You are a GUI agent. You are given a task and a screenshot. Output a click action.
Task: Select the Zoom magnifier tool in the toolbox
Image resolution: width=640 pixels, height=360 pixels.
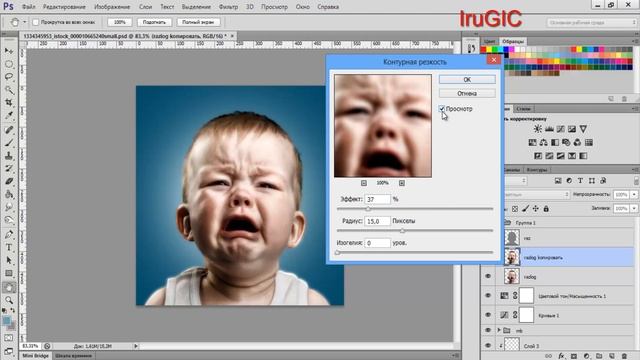click(9, 300)
